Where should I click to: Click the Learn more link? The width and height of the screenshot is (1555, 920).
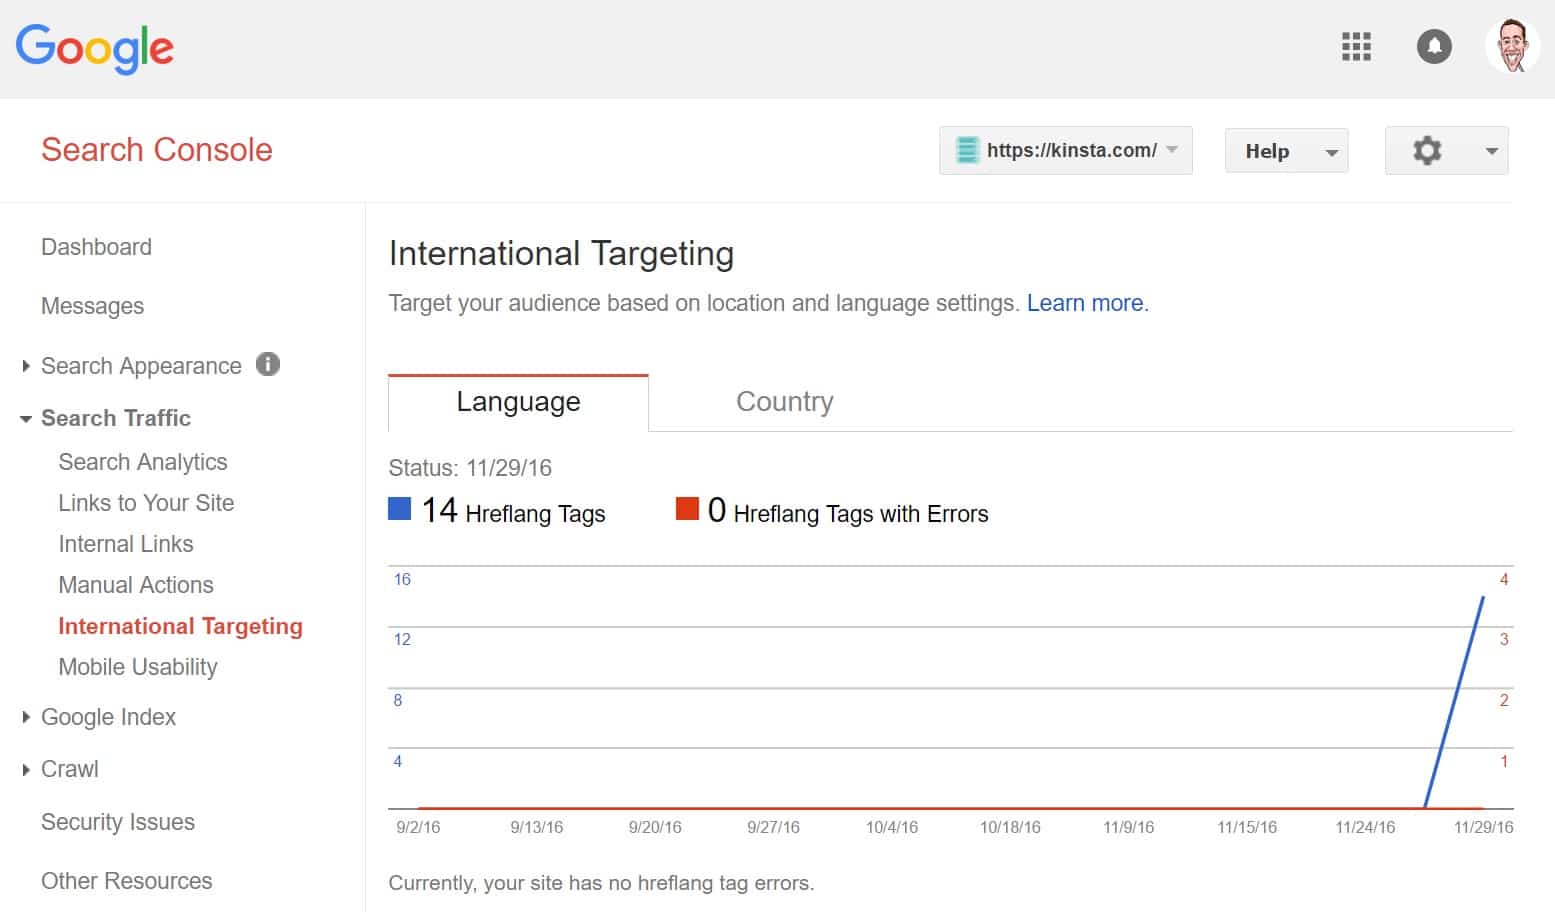tap(1086, 303)
